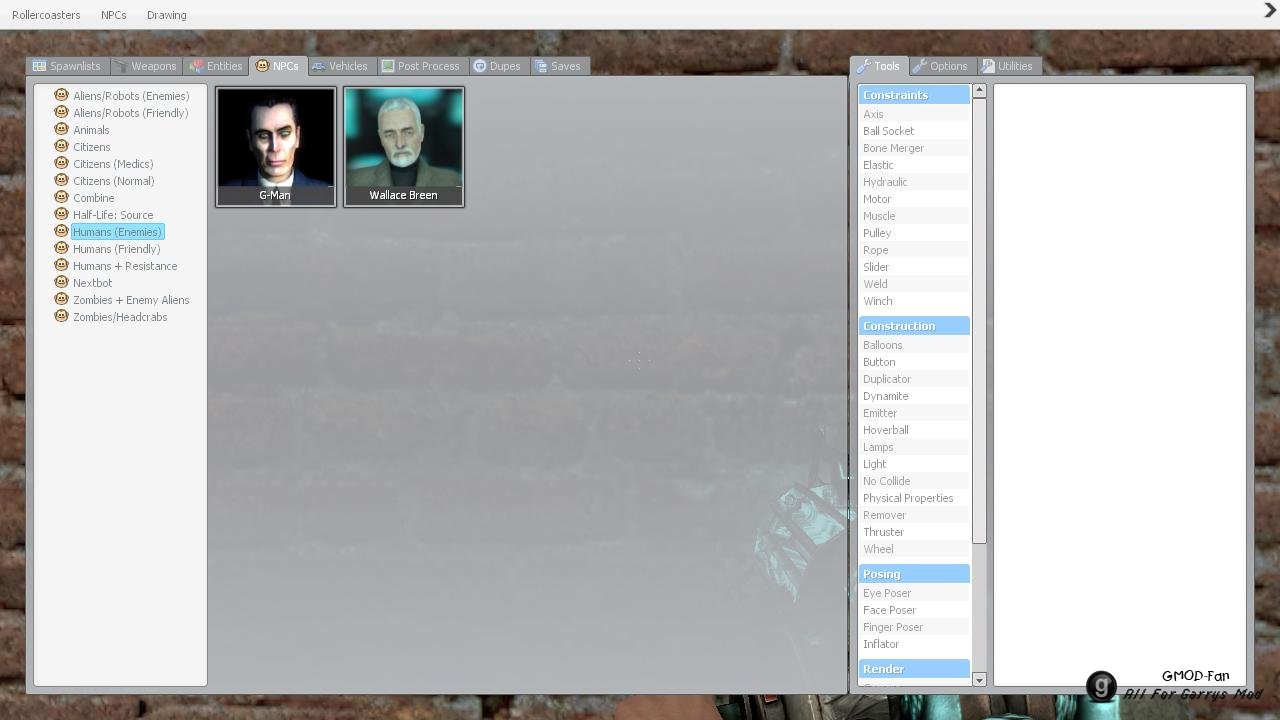Select the Physical Properties tool

tap(914, 498)
